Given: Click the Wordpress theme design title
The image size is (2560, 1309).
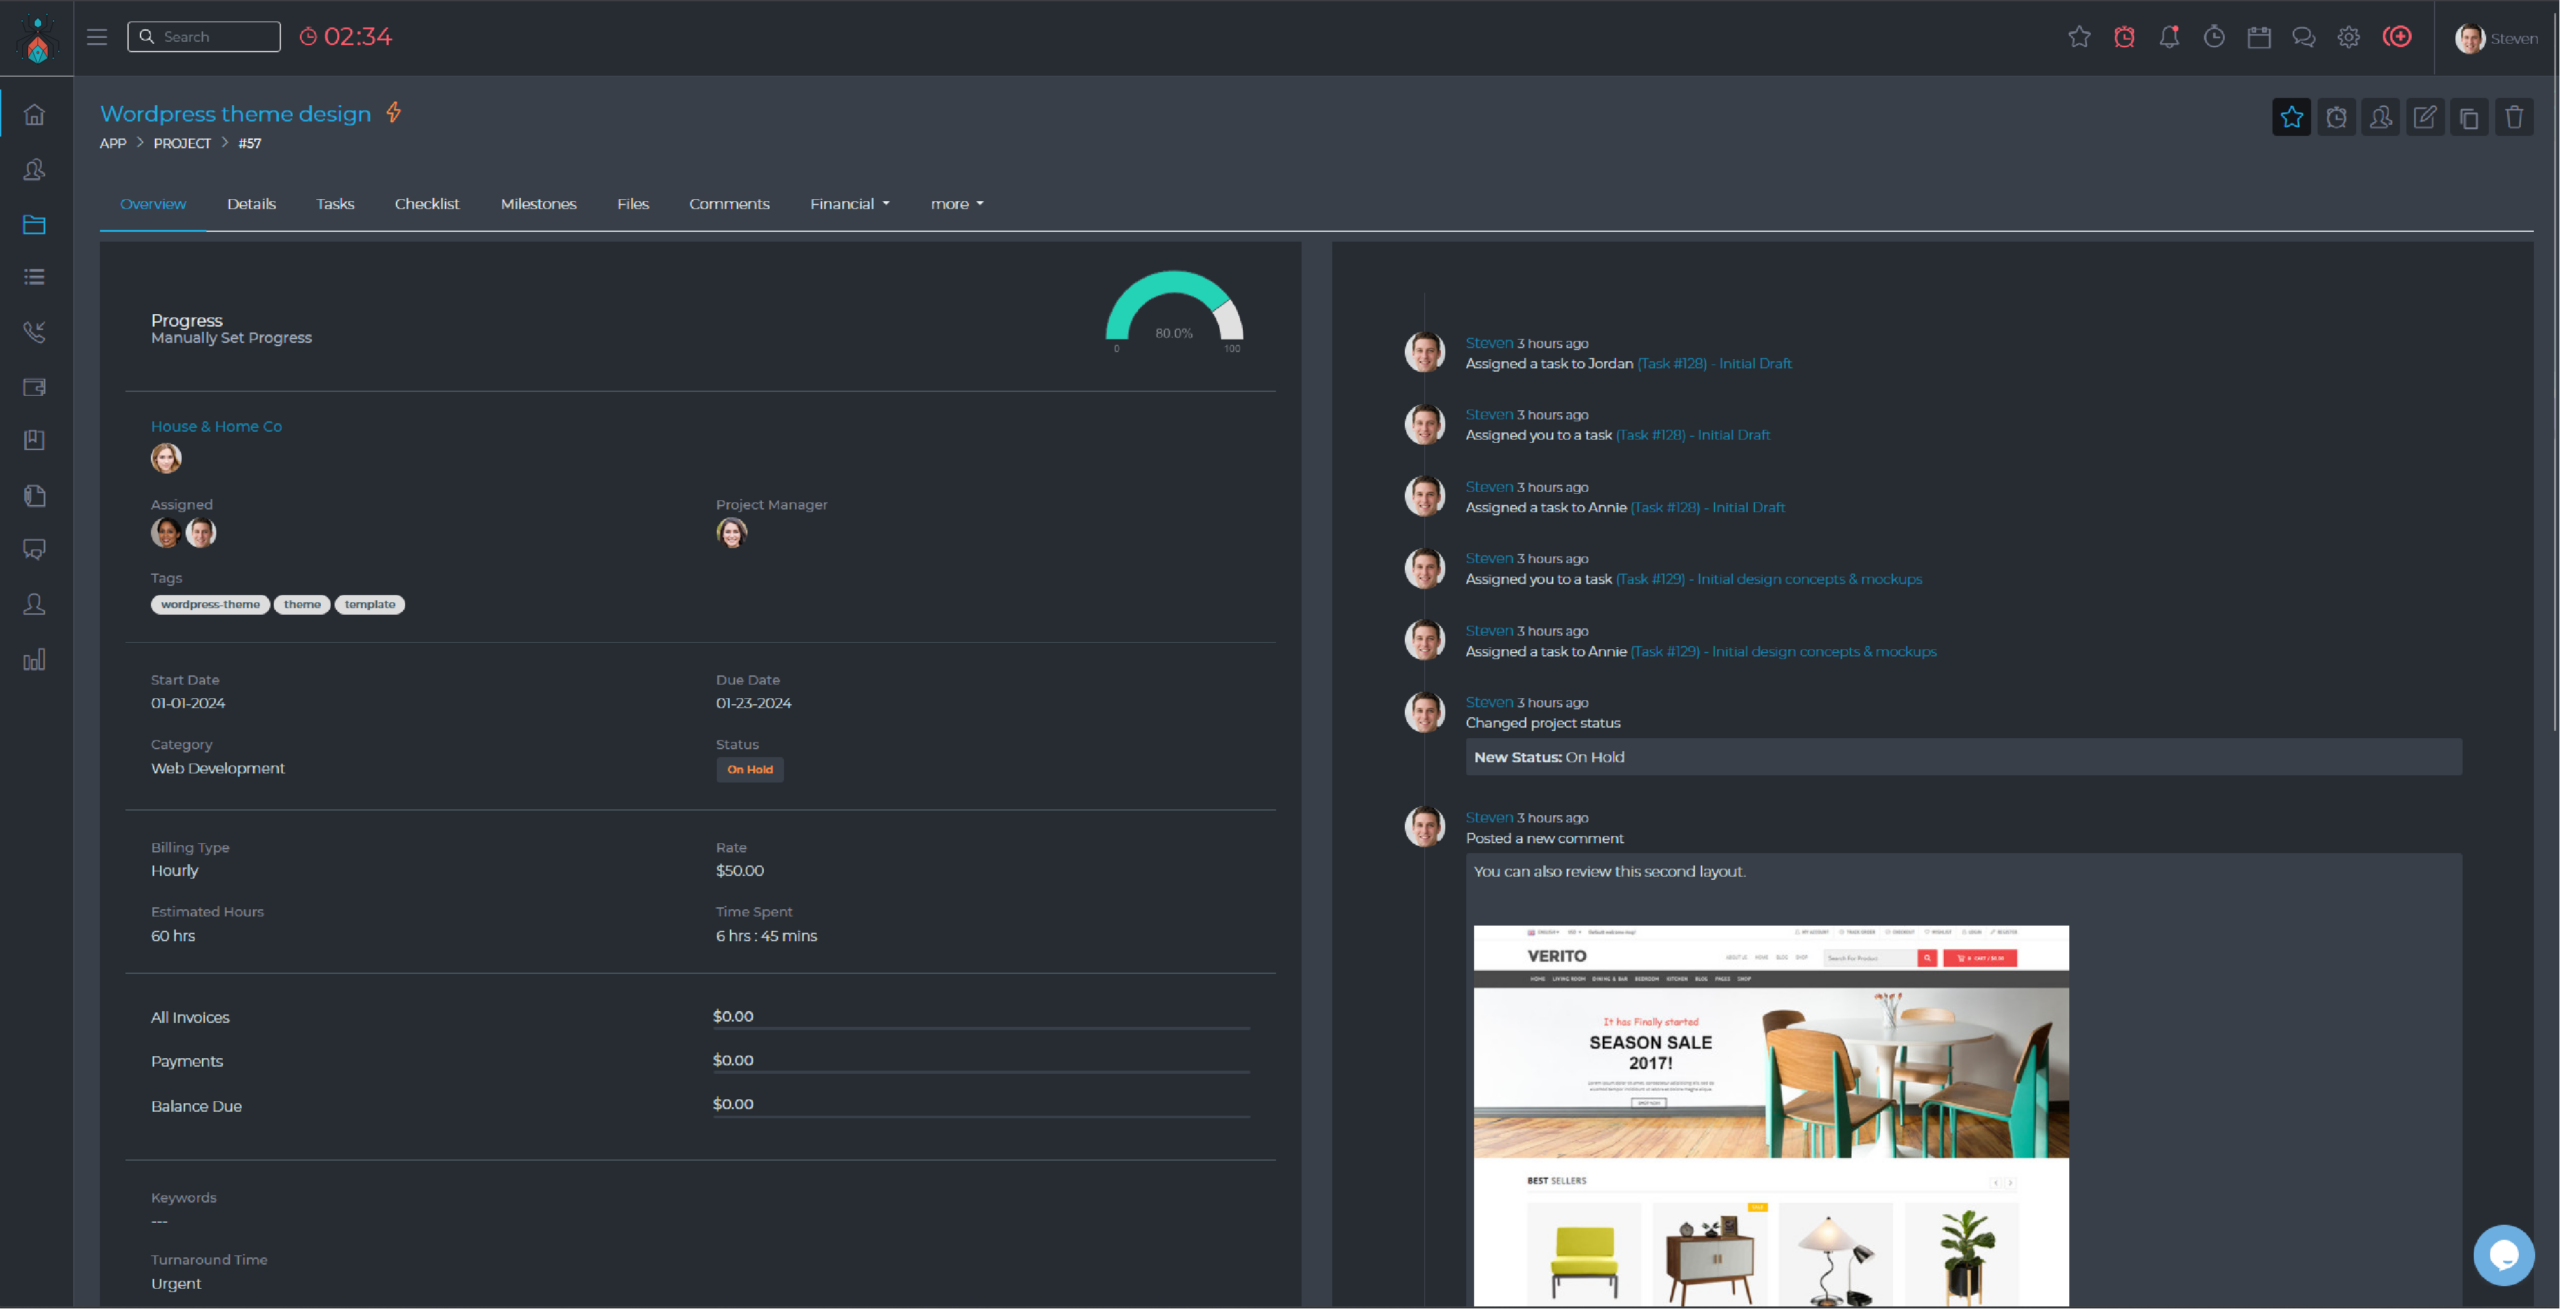Looking at the screenshot, I should coord(235,114).
